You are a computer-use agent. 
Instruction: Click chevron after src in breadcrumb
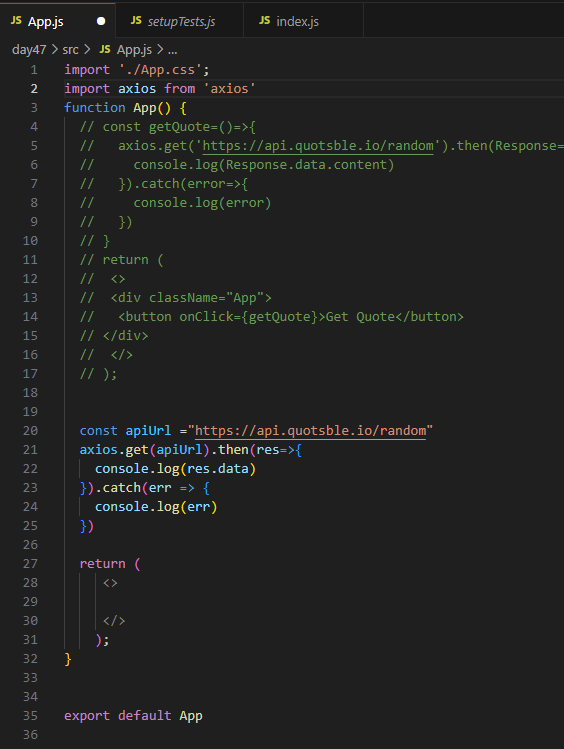[87, 49]
